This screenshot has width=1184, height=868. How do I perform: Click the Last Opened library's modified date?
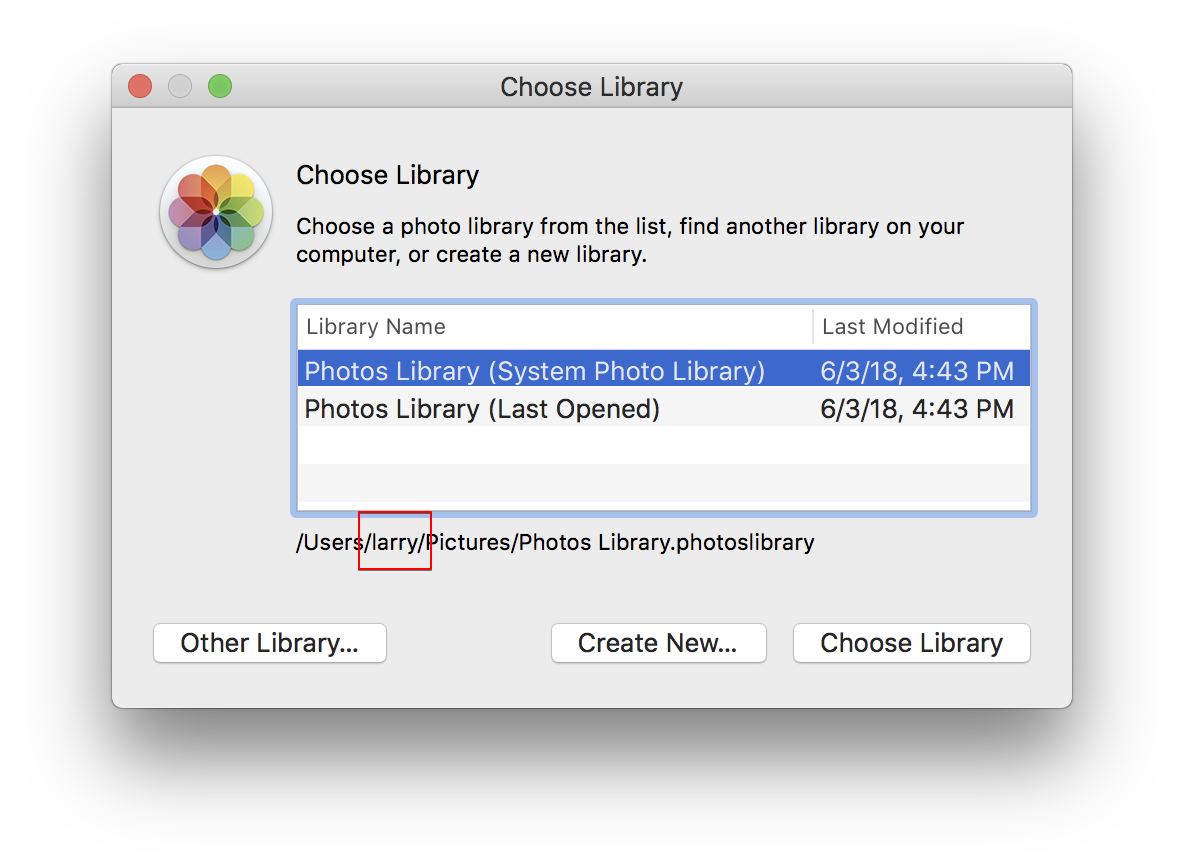917,409
